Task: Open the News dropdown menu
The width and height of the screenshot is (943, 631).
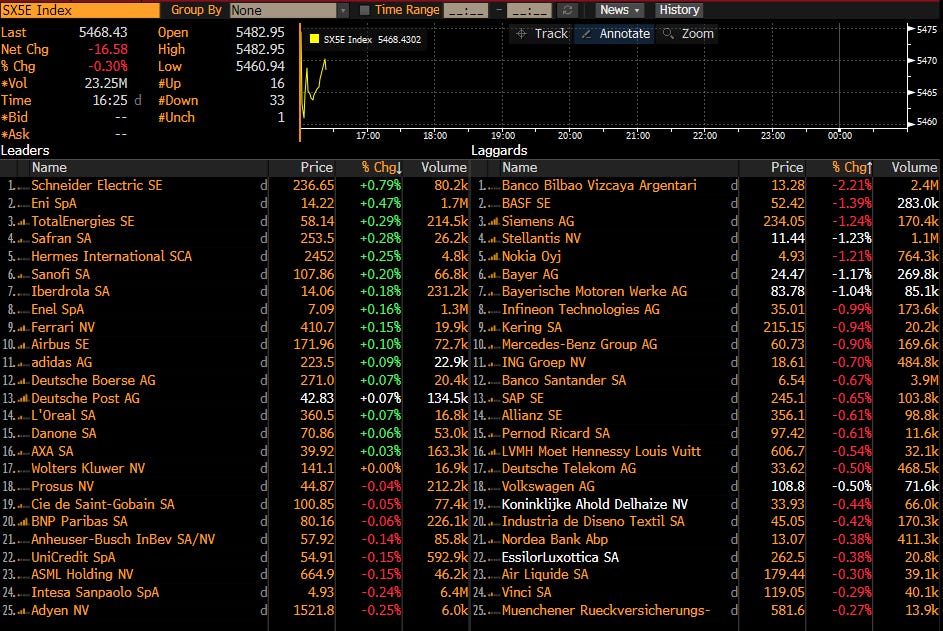Action: [619, 10]
